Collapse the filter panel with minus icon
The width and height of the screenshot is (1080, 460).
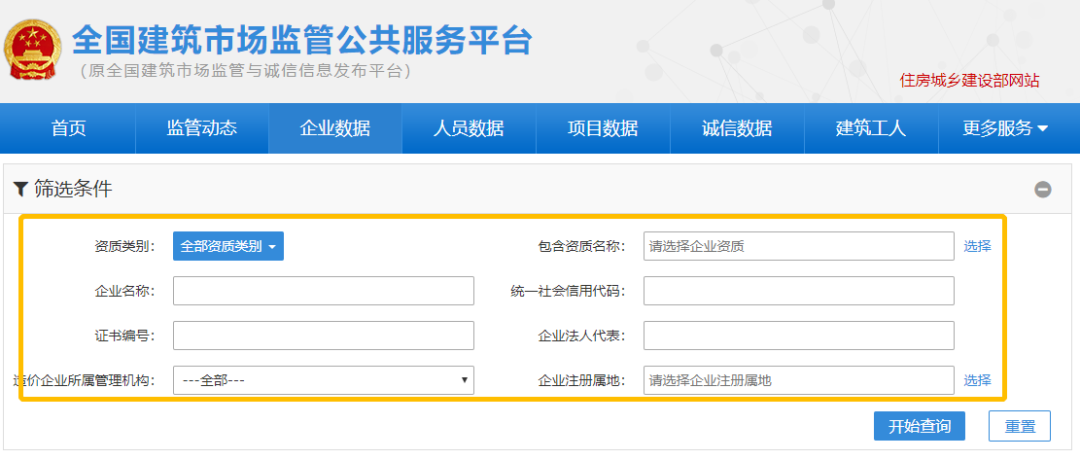coord(1043,189)
